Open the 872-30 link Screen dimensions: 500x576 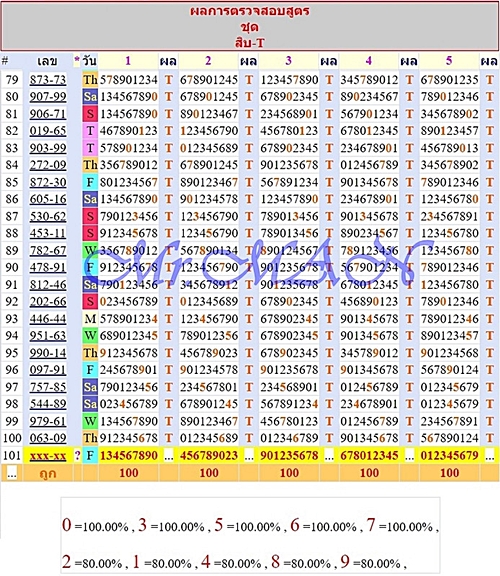coord(48,182)
